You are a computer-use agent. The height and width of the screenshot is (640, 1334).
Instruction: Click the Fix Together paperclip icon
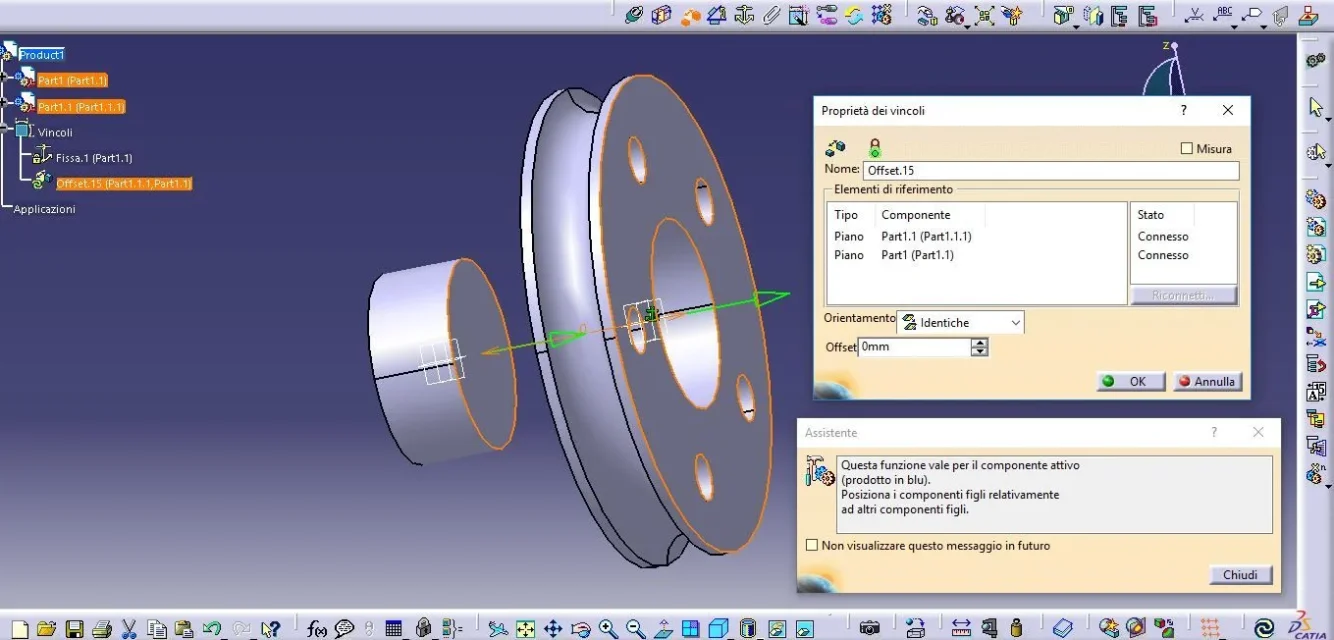(771, 15)
